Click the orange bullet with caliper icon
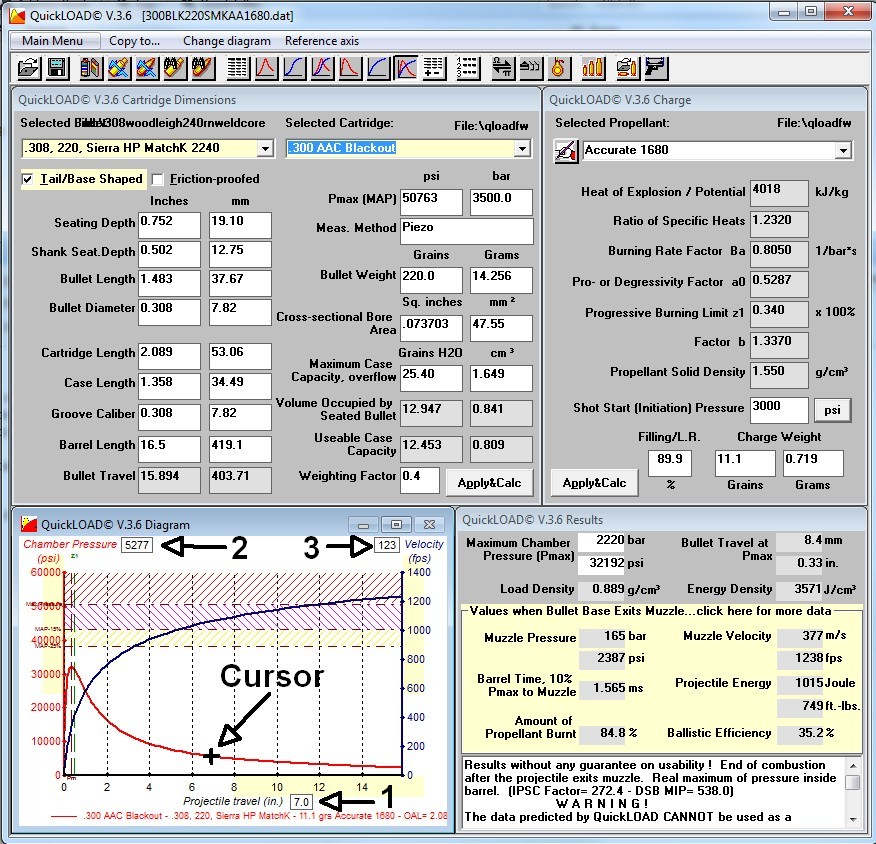 coord(147,68)
